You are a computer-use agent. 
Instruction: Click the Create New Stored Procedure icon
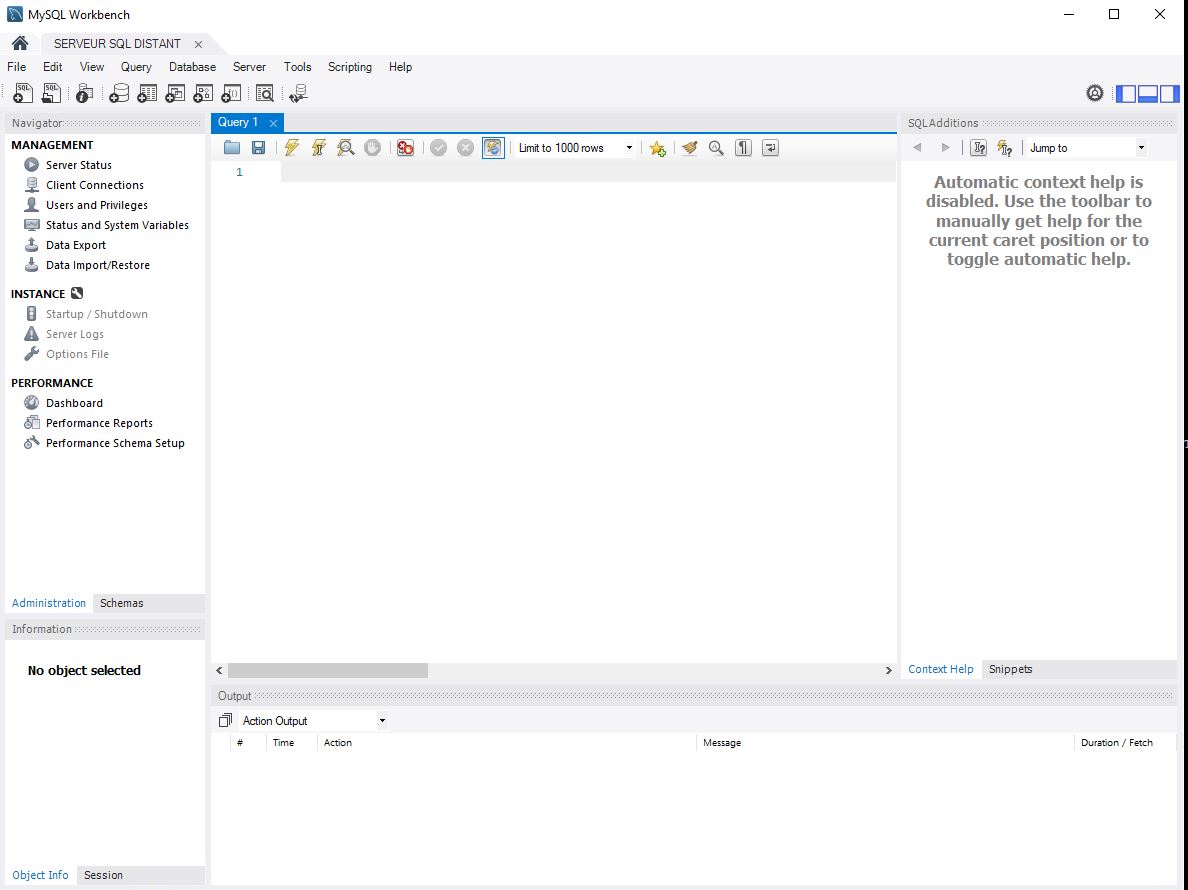click(203, 92)
